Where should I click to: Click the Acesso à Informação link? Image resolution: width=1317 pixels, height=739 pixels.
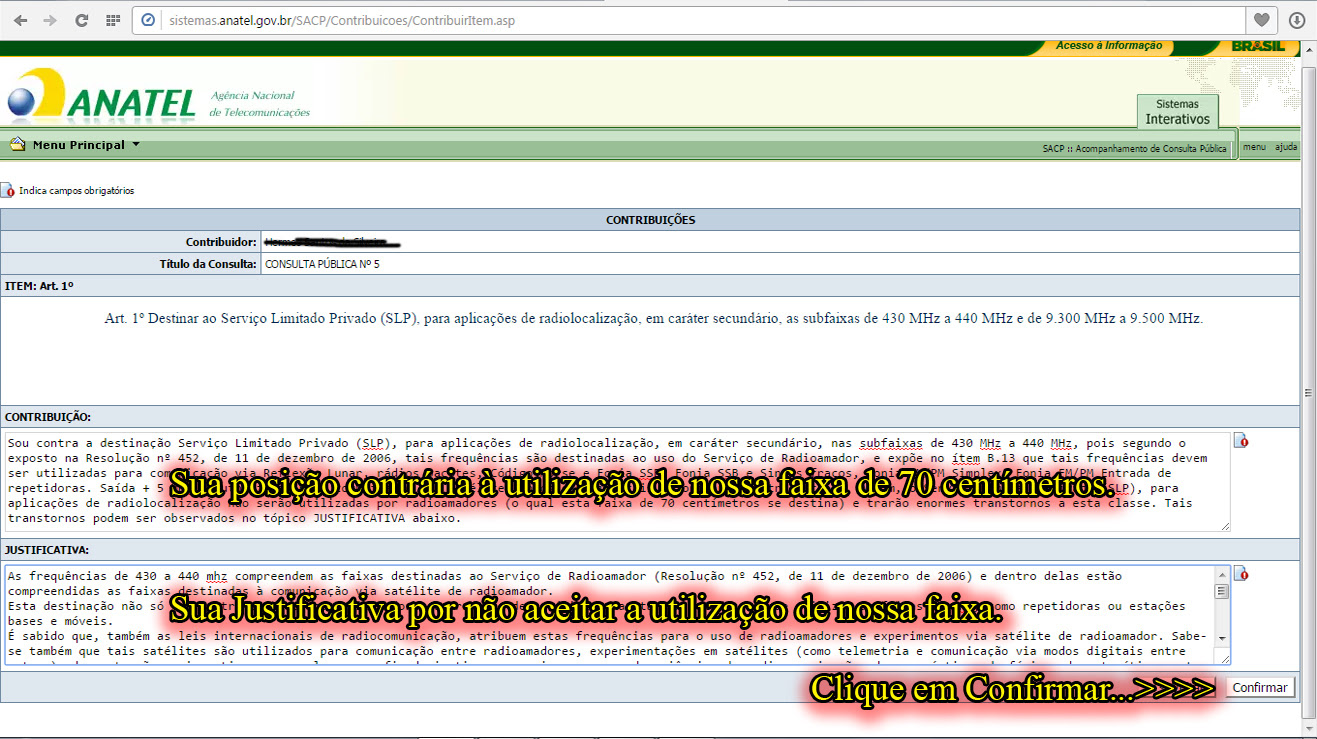(x=1109, y=46)
